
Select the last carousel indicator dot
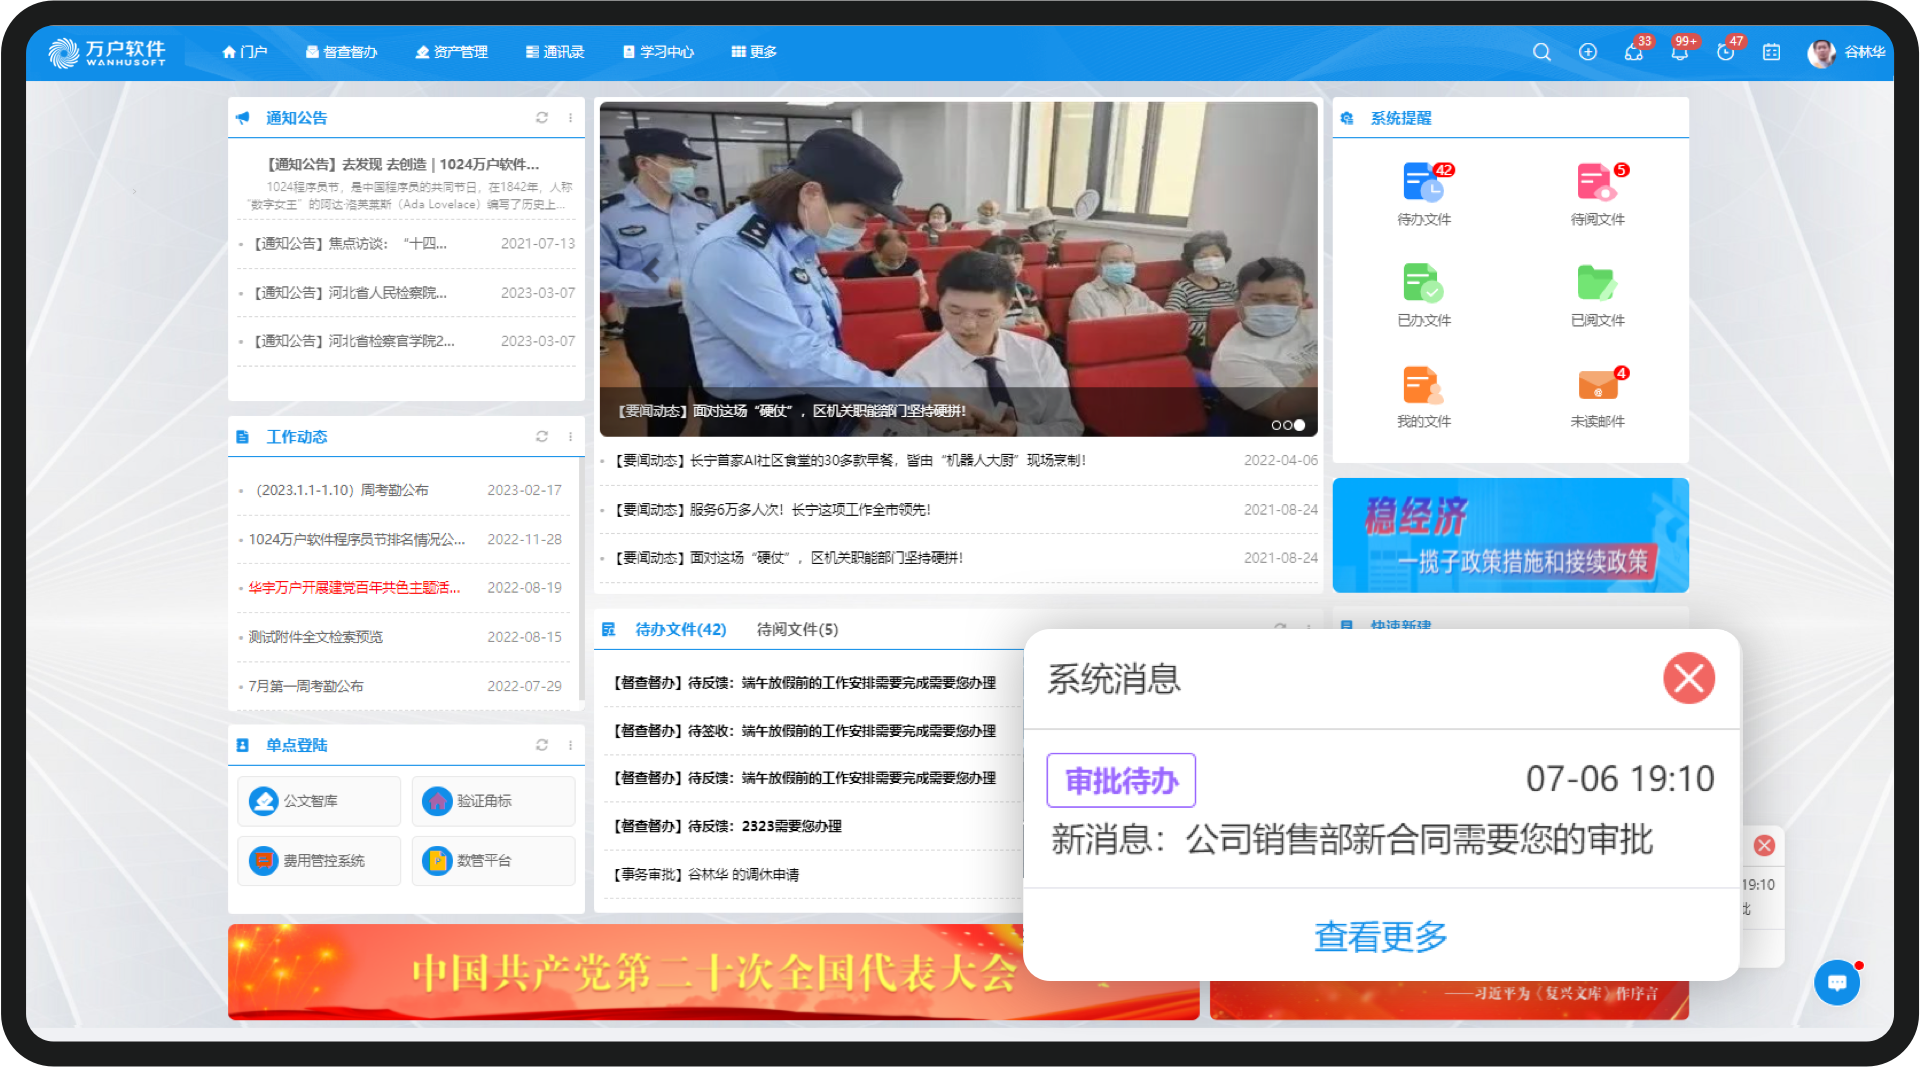tap(1299, 425)
